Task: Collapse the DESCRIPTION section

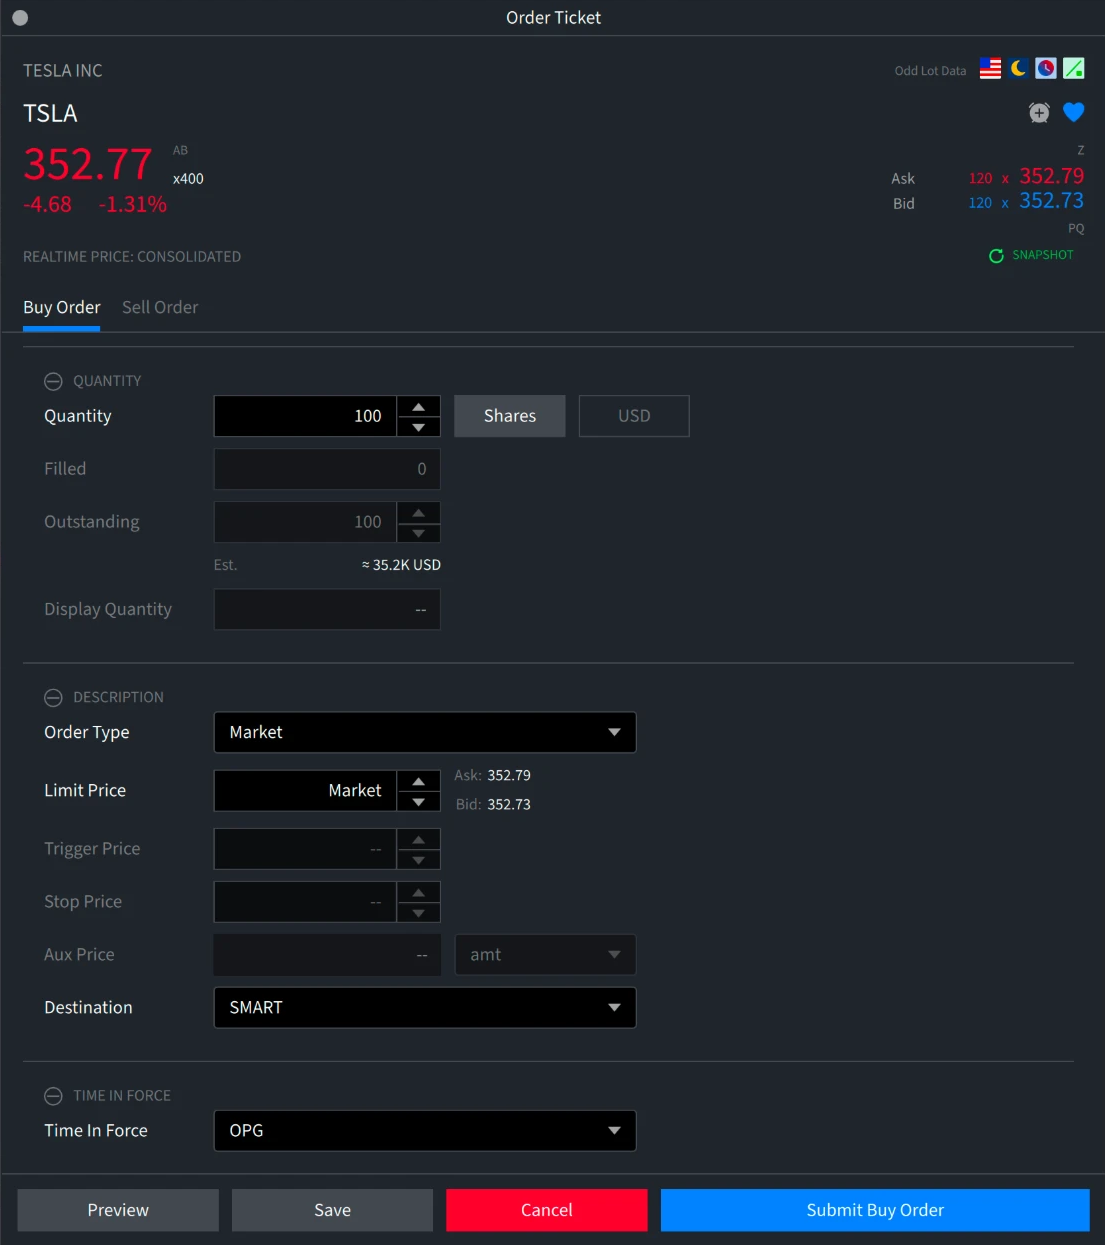Action: (x=53, y=697)
